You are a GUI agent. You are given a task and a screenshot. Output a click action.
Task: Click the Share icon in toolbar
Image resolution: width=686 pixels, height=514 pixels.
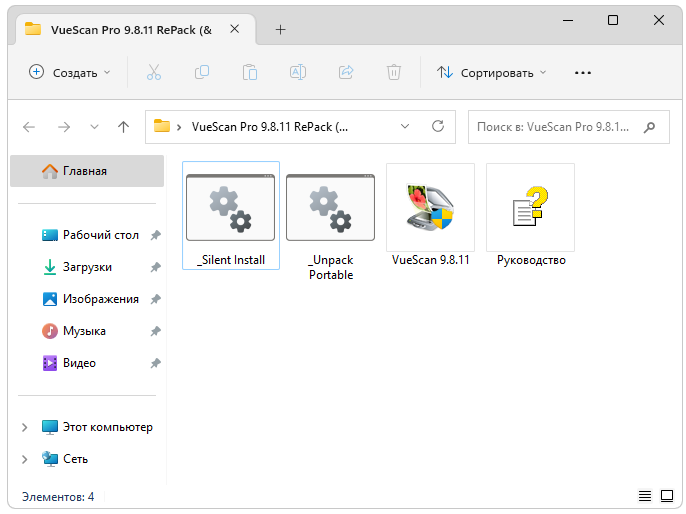[x=346, y=72]
